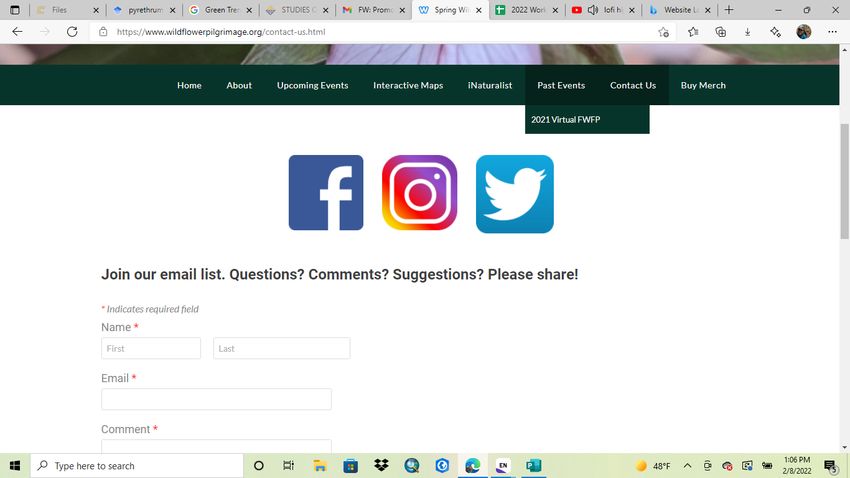Open File Explorer from taskbar
Image resolution: width=850 pixels, height=478 pixels.
(x=320, y=466)
